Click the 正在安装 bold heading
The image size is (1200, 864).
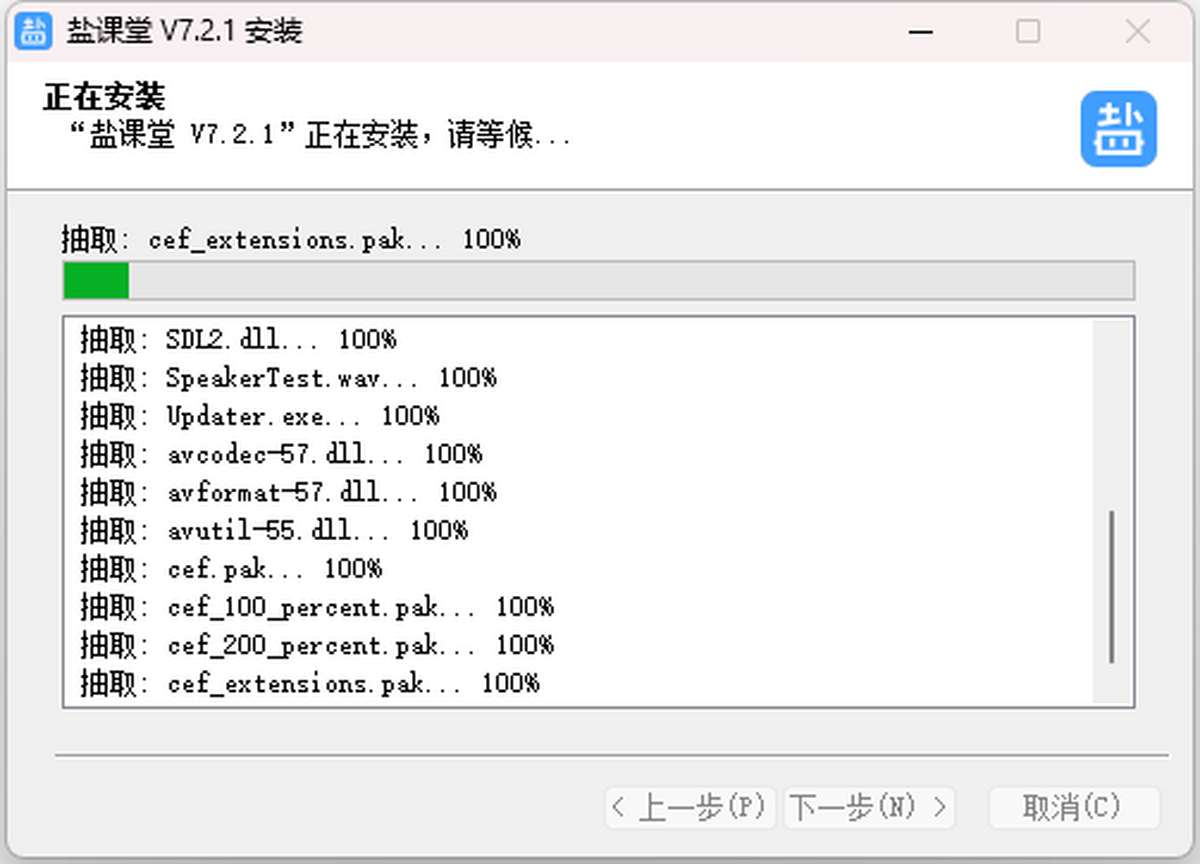click(104, 97)
